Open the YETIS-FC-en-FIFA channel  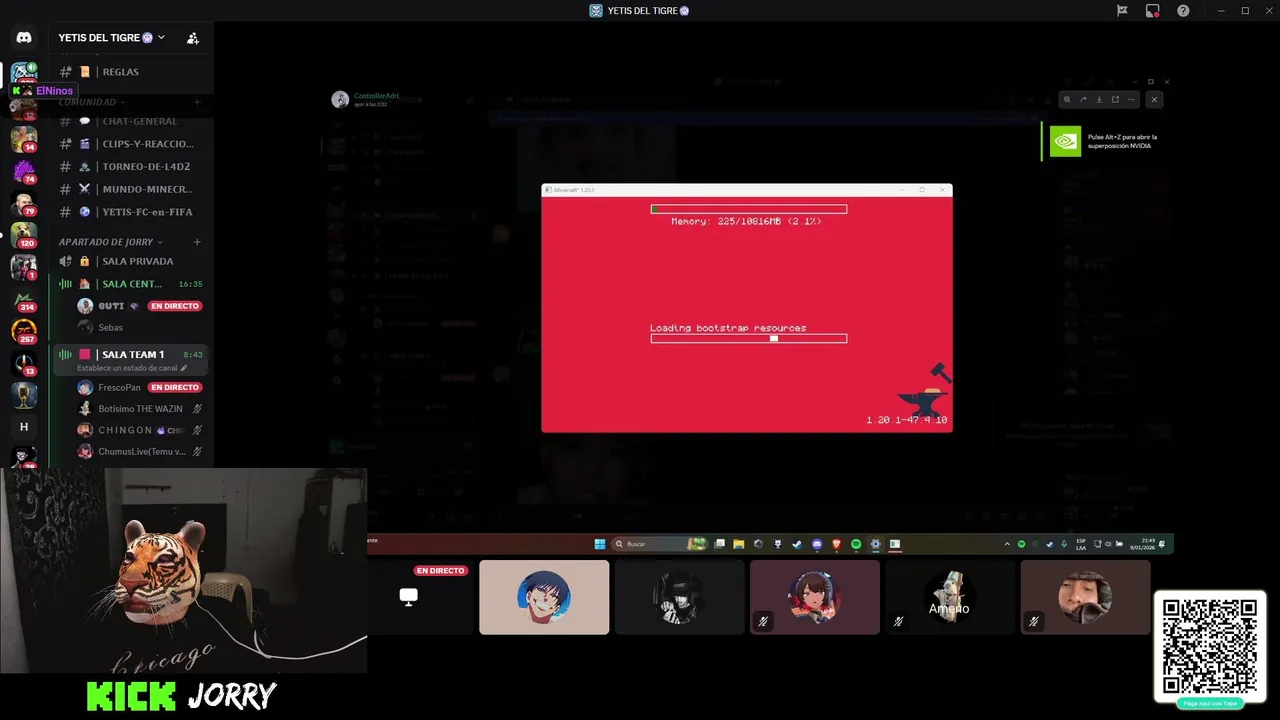[130, 212]
